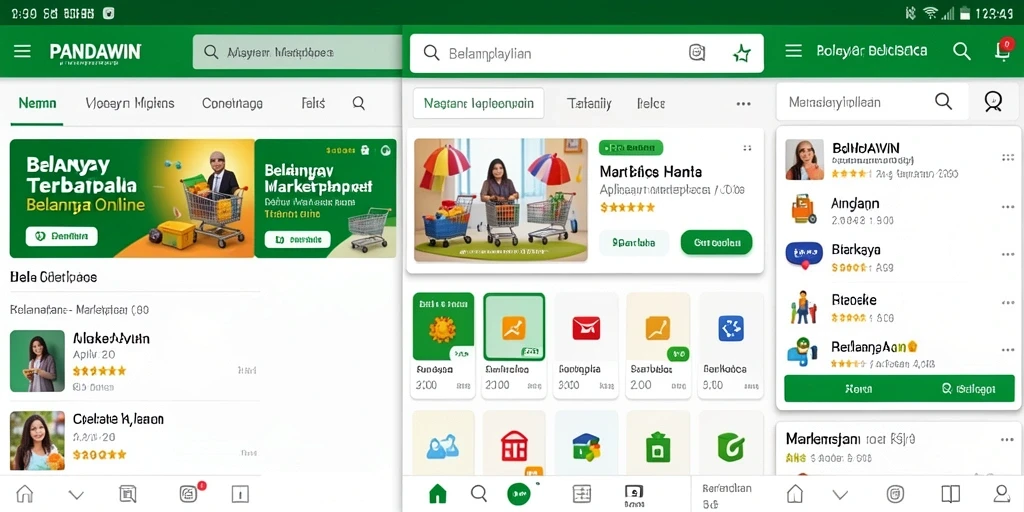Image resolution: width=1024 pixels, height=512 pixels.
Task: Open three-dot menu for the Blarkaya row
Action: [x=1008, y=254]
